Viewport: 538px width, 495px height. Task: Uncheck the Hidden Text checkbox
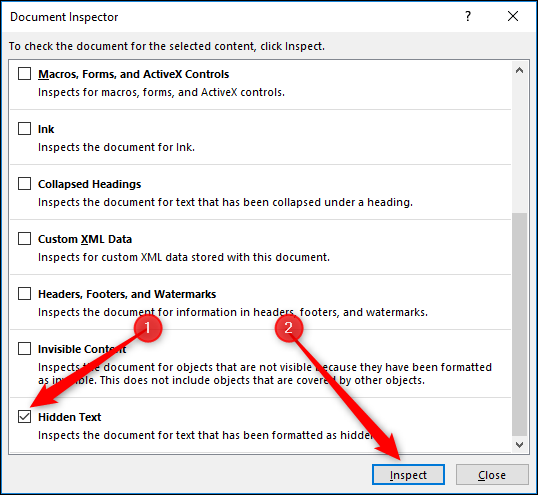(x=24, y=417)
